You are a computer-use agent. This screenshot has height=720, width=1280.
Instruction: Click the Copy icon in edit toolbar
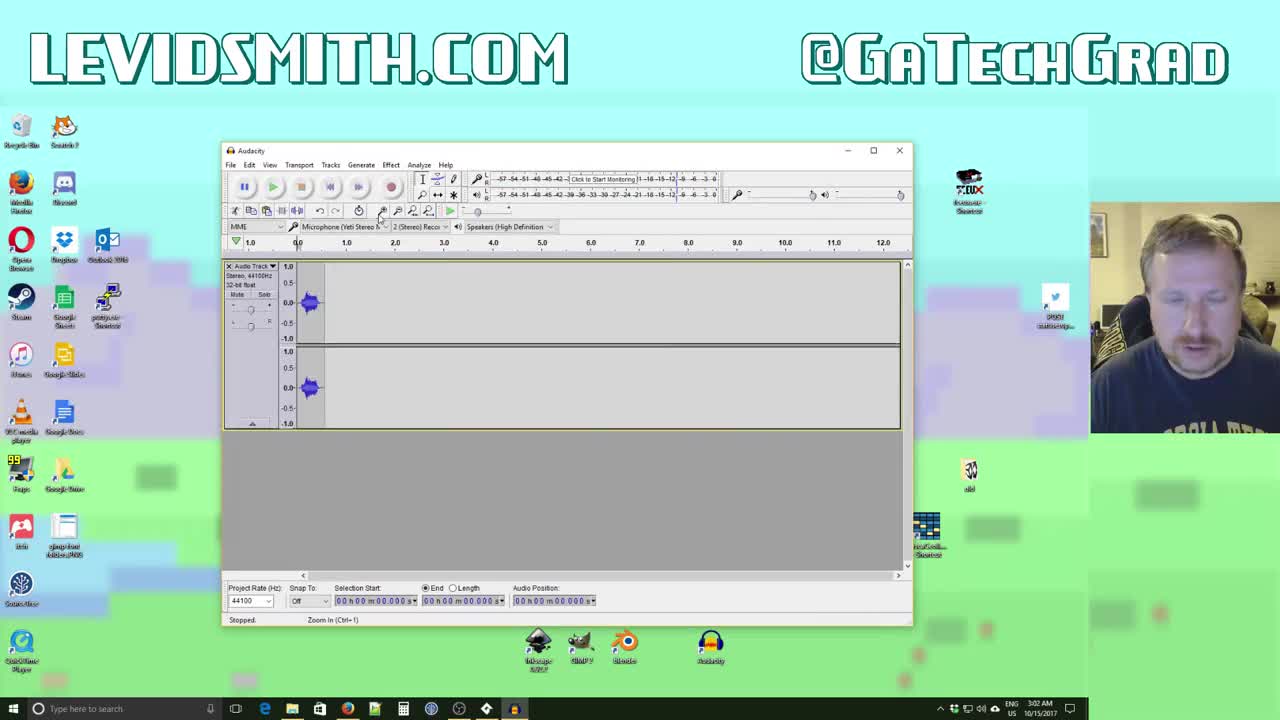251,211
